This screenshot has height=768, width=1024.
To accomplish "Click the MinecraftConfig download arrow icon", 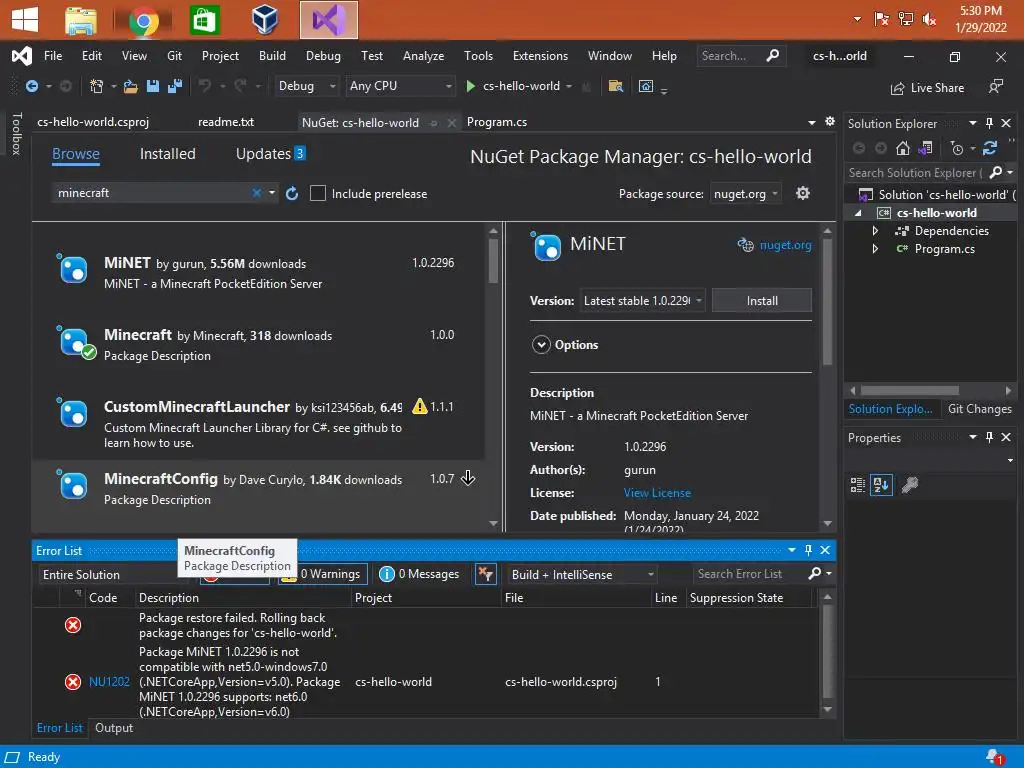I will tap(468, 479).
